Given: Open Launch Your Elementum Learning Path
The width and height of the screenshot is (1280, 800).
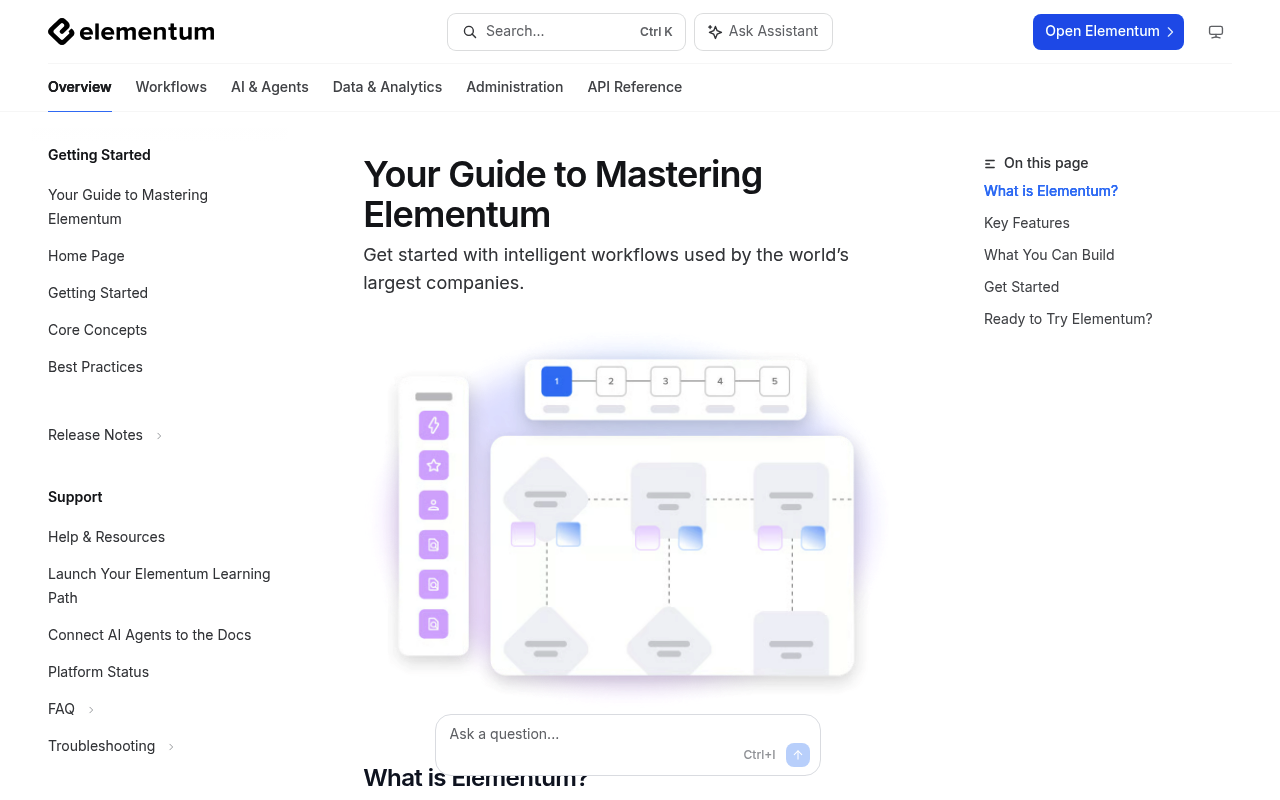Looking at the screenshot, I should coord(159,586).
